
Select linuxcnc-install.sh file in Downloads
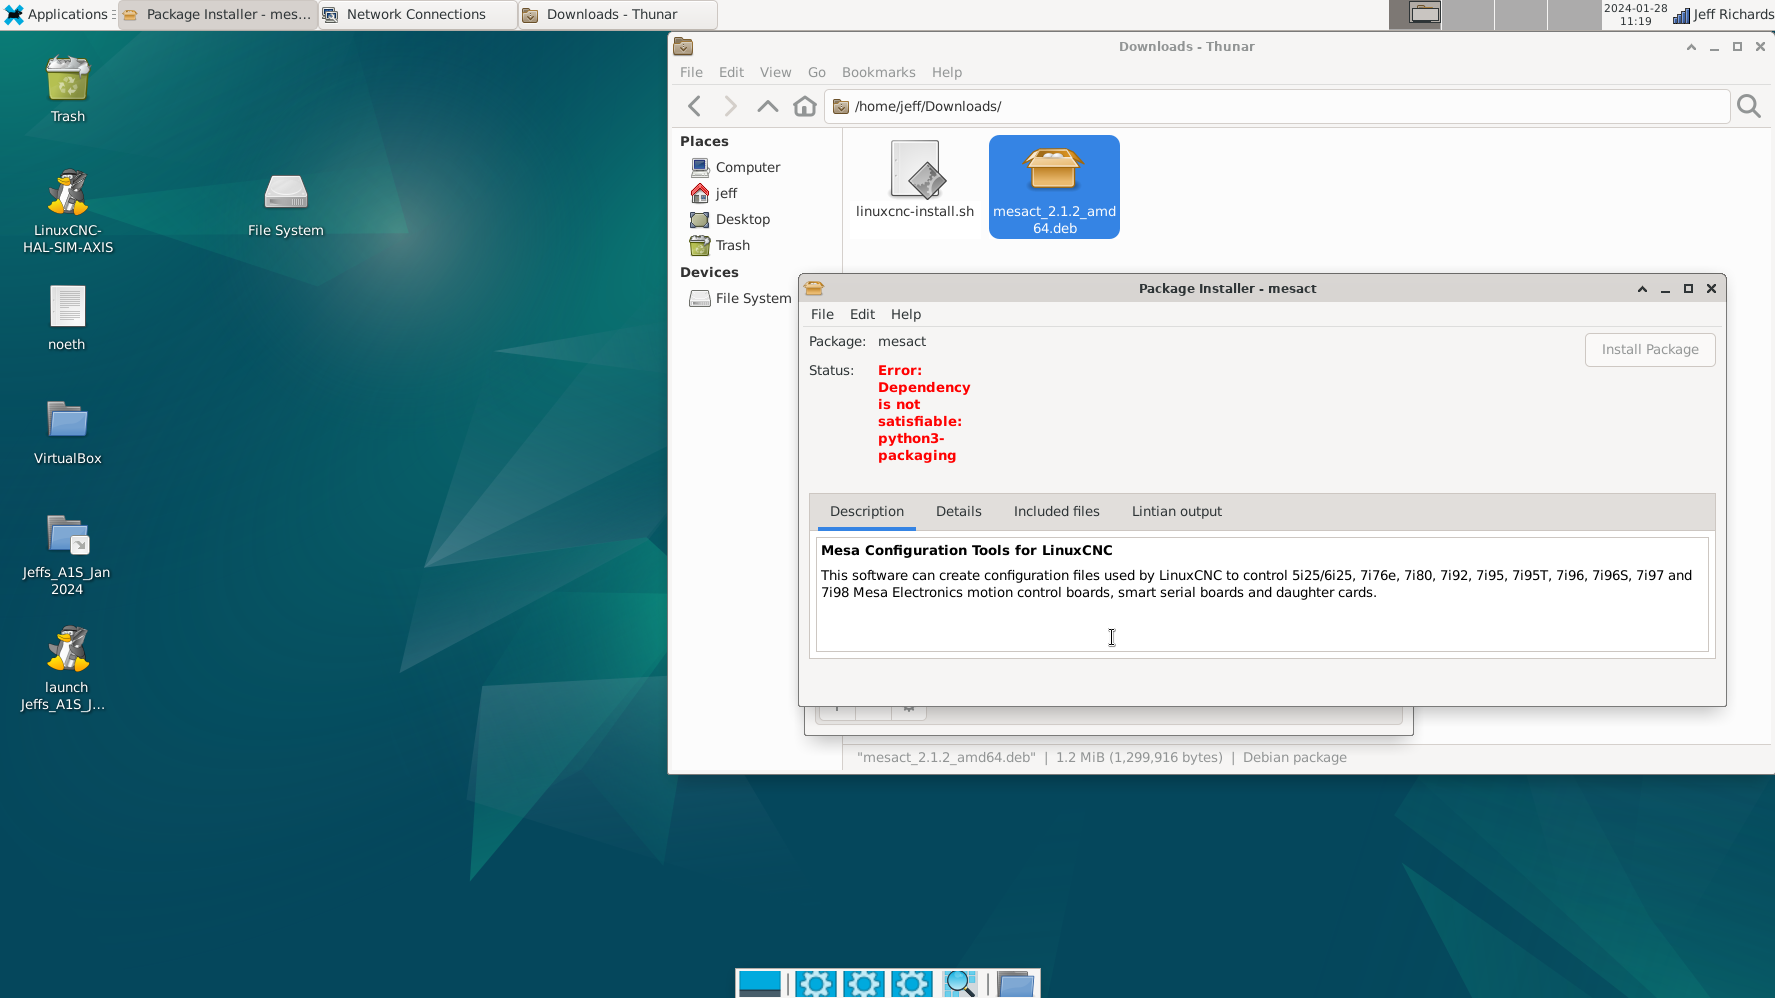click(x=915, y=180)
